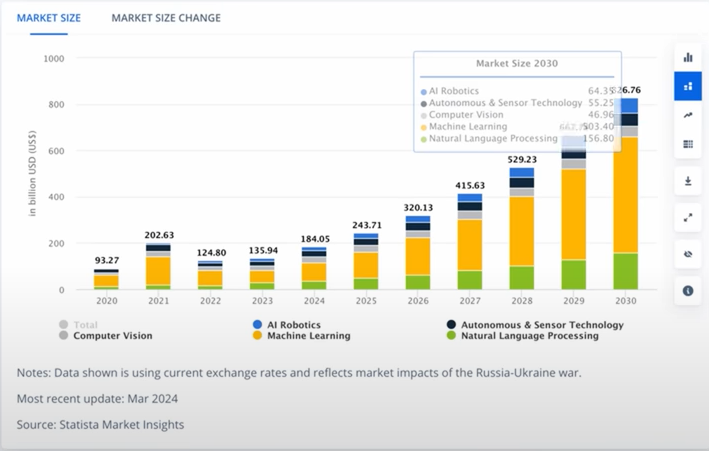Show data as table grid icon
This screenshot has height=451, width=709.
pos(688,145)
